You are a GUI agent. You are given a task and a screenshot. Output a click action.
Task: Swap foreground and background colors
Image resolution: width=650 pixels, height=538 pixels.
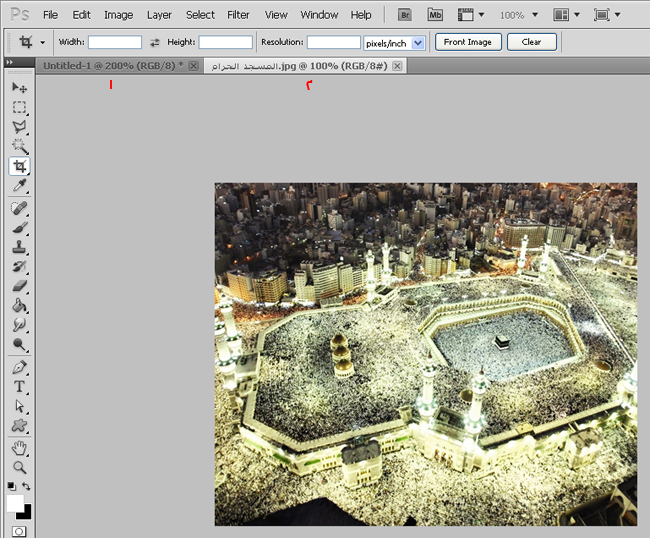coord(27,486)
